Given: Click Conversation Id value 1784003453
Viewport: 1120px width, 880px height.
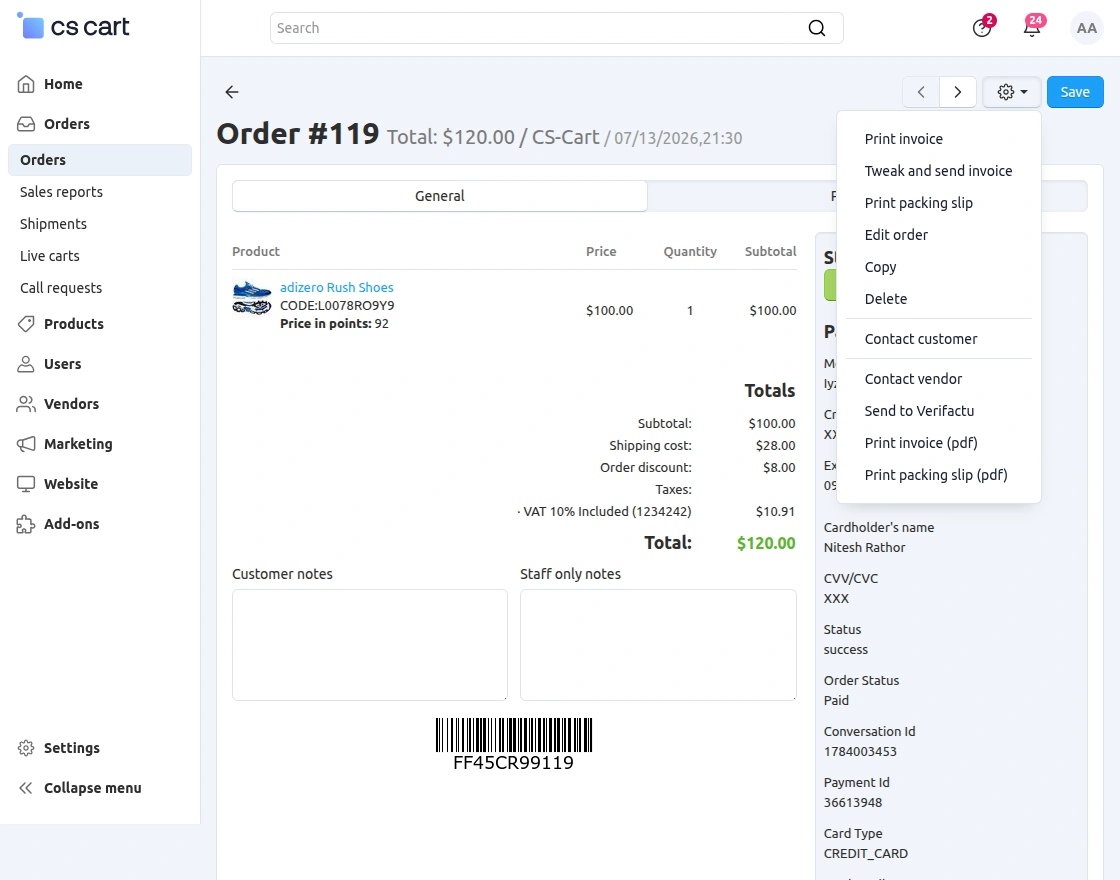Looking at the screenshot, I should (860, 752).
